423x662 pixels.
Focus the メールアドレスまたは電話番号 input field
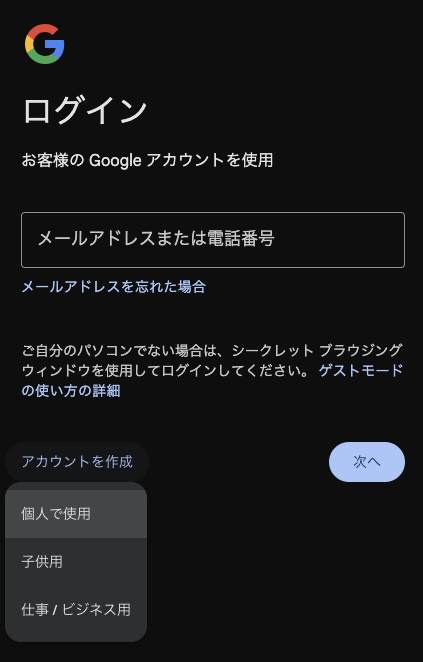click(213, 240)
